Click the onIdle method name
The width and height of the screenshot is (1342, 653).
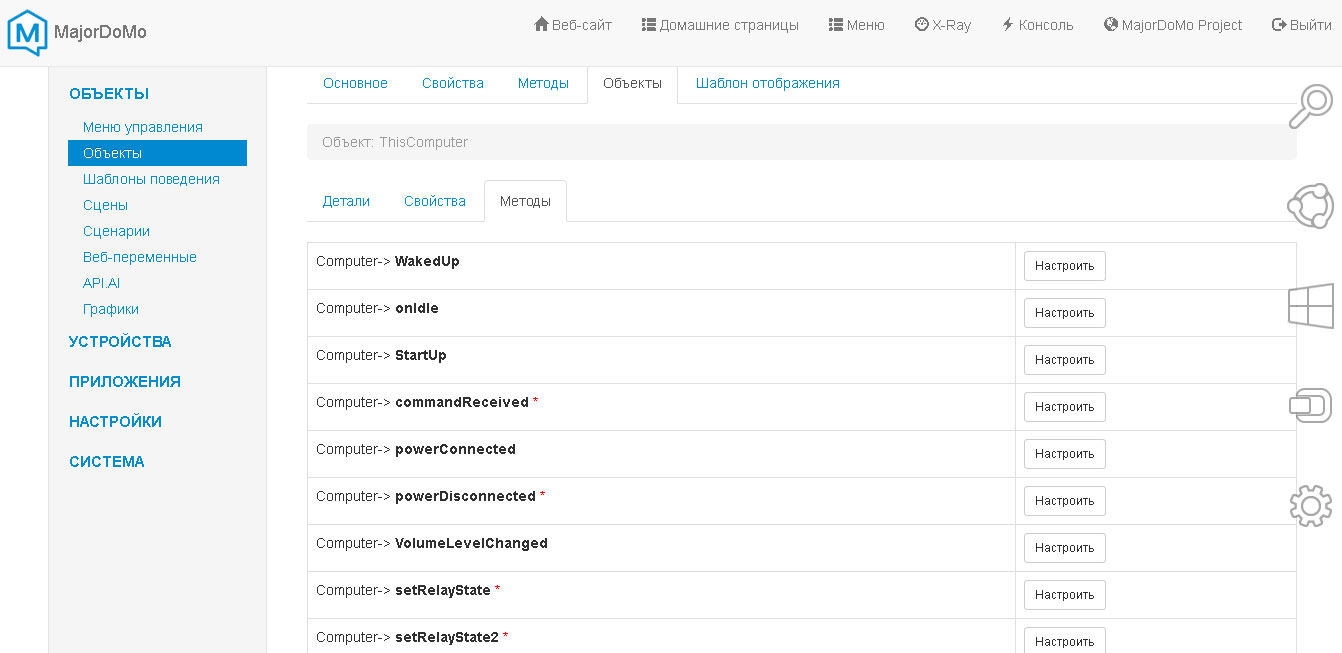click(417, 308)
